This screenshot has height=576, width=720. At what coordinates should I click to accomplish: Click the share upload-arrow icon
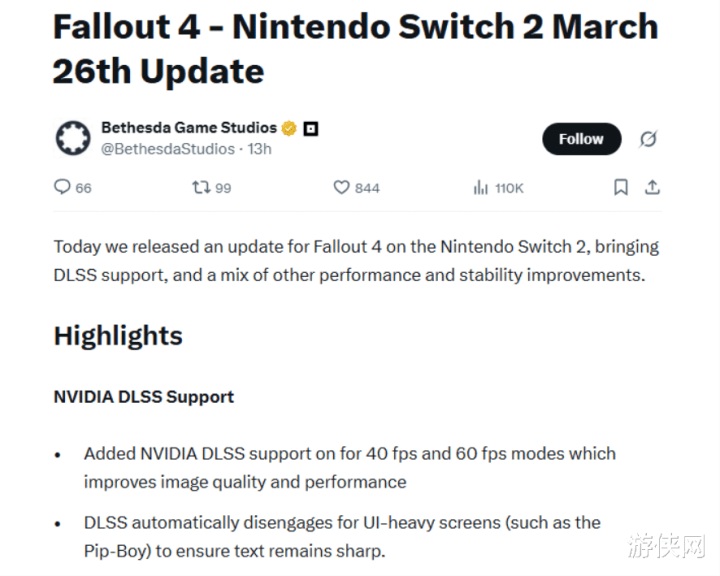coord(652,187)
